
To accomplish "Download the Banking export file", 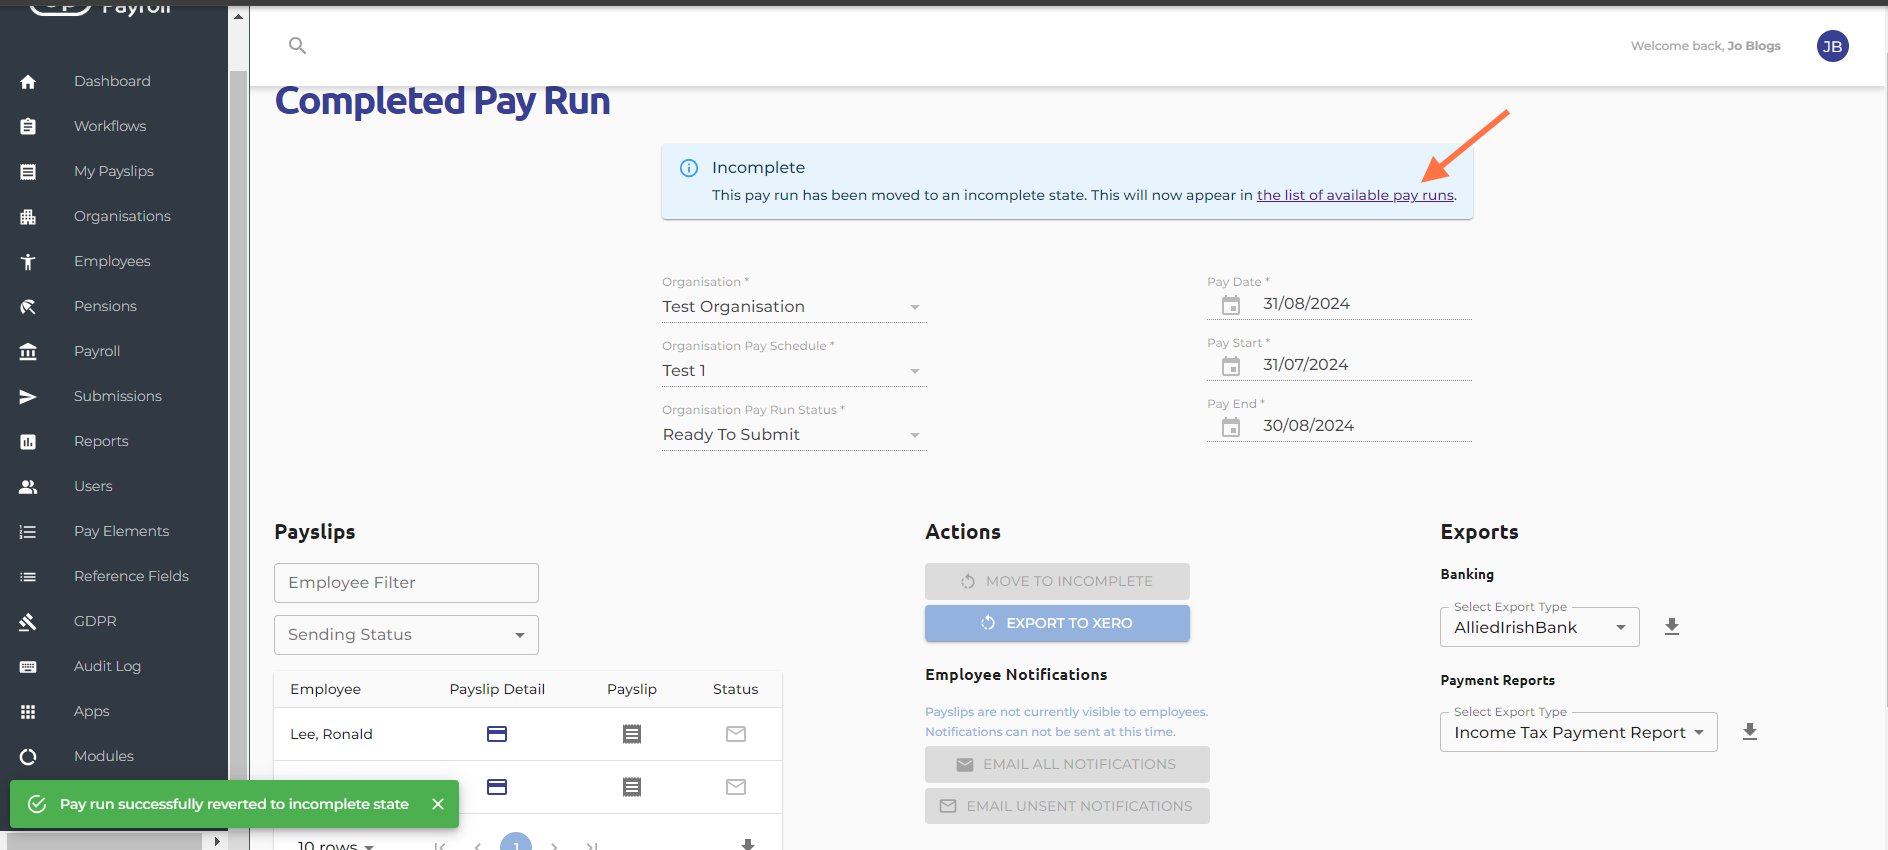I will [1671, 627].
